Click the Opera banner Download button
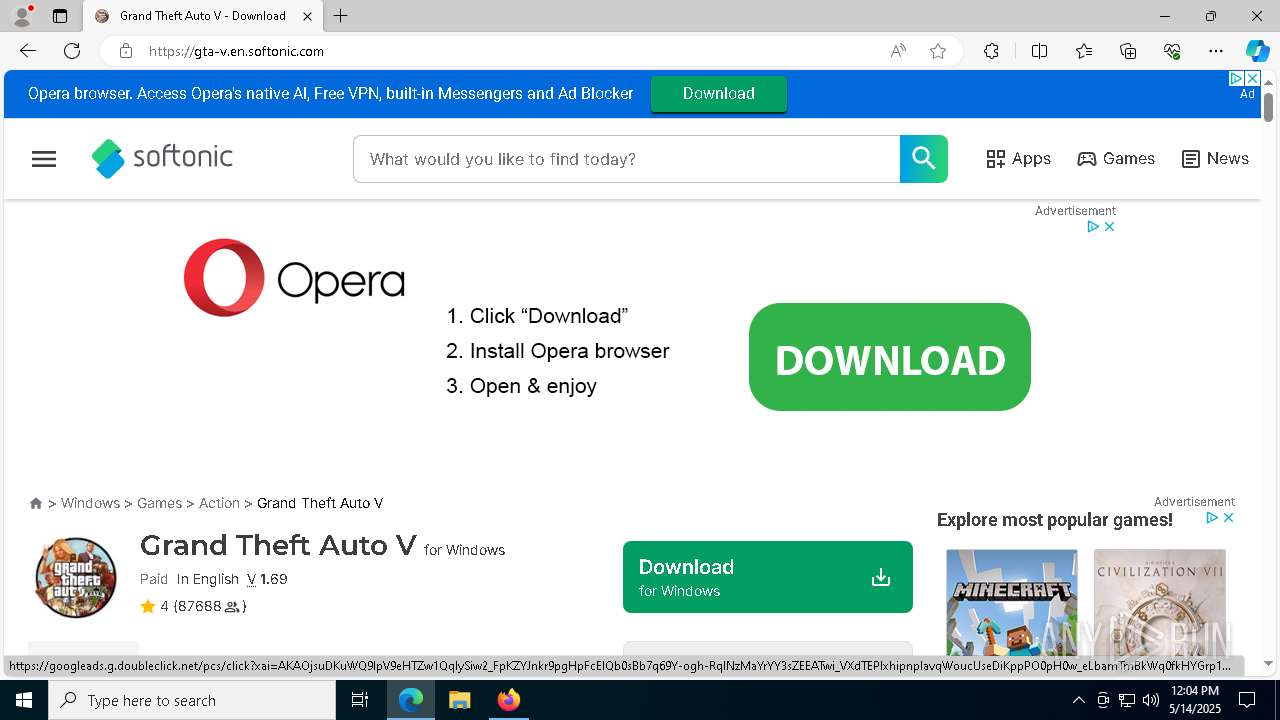The image size is (1280, 720). click(718, 94)
